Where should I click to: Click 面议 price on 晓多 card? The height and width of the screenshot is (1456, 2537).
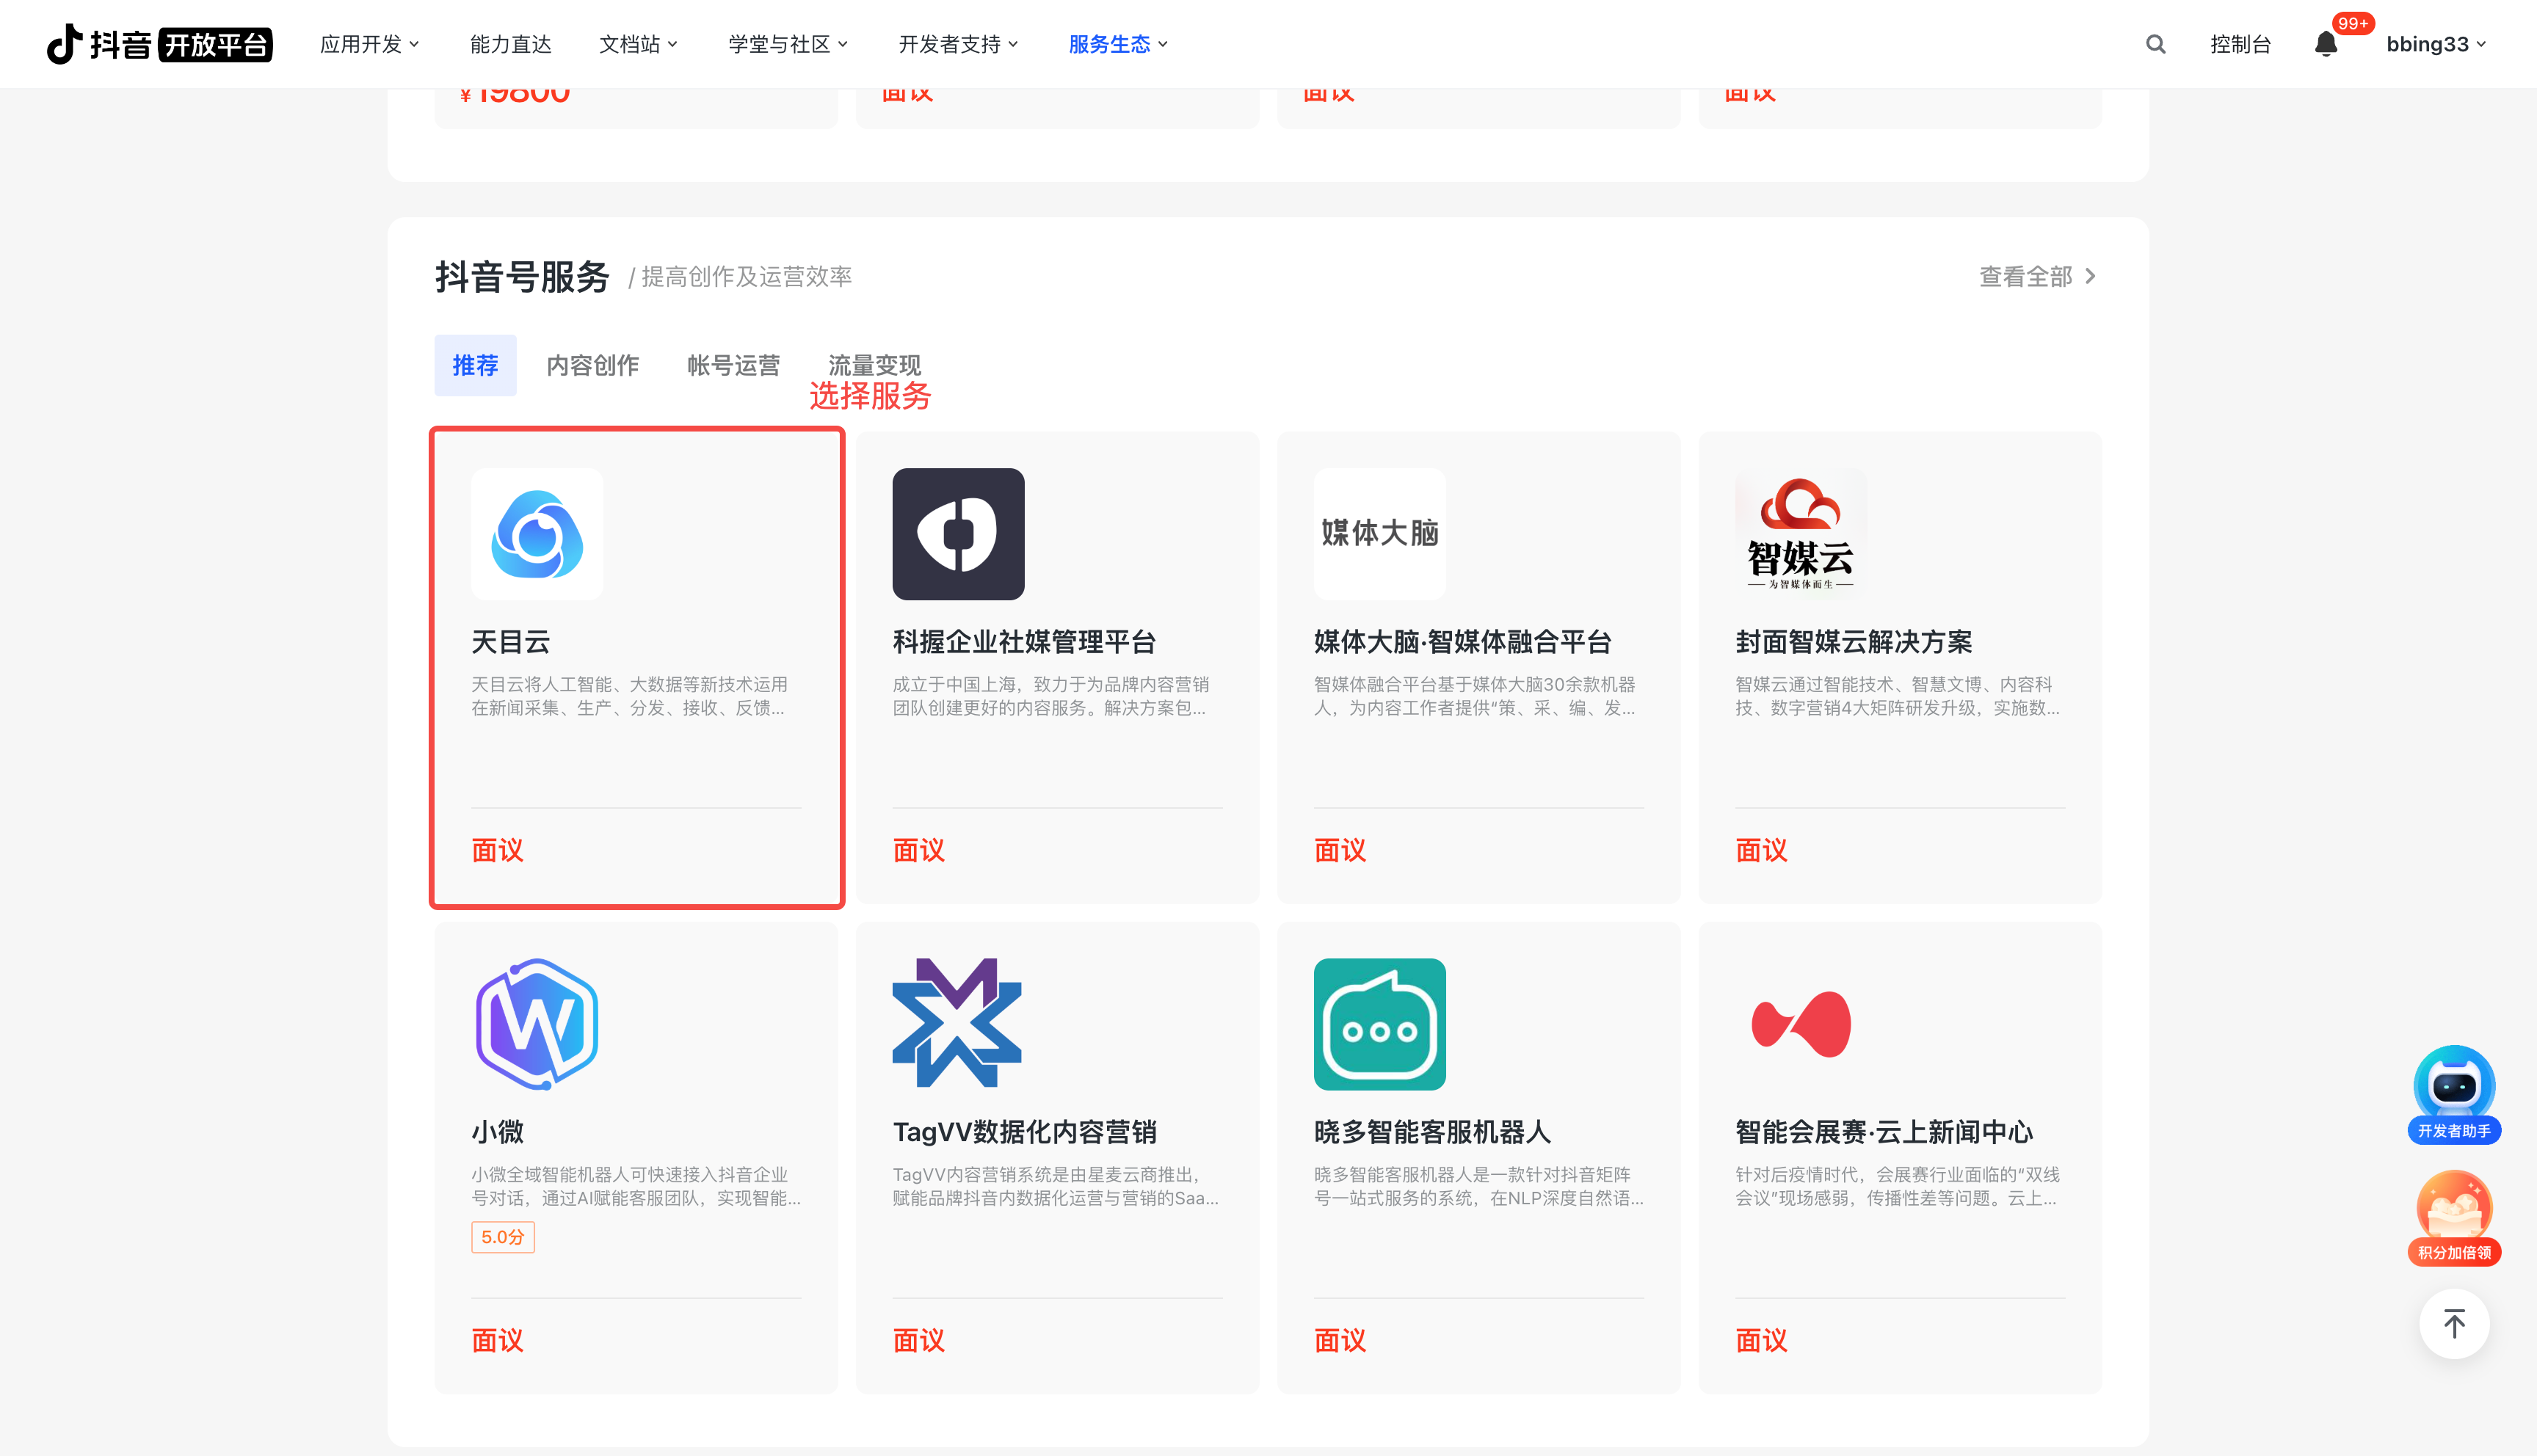[x=1339, y=1340]
